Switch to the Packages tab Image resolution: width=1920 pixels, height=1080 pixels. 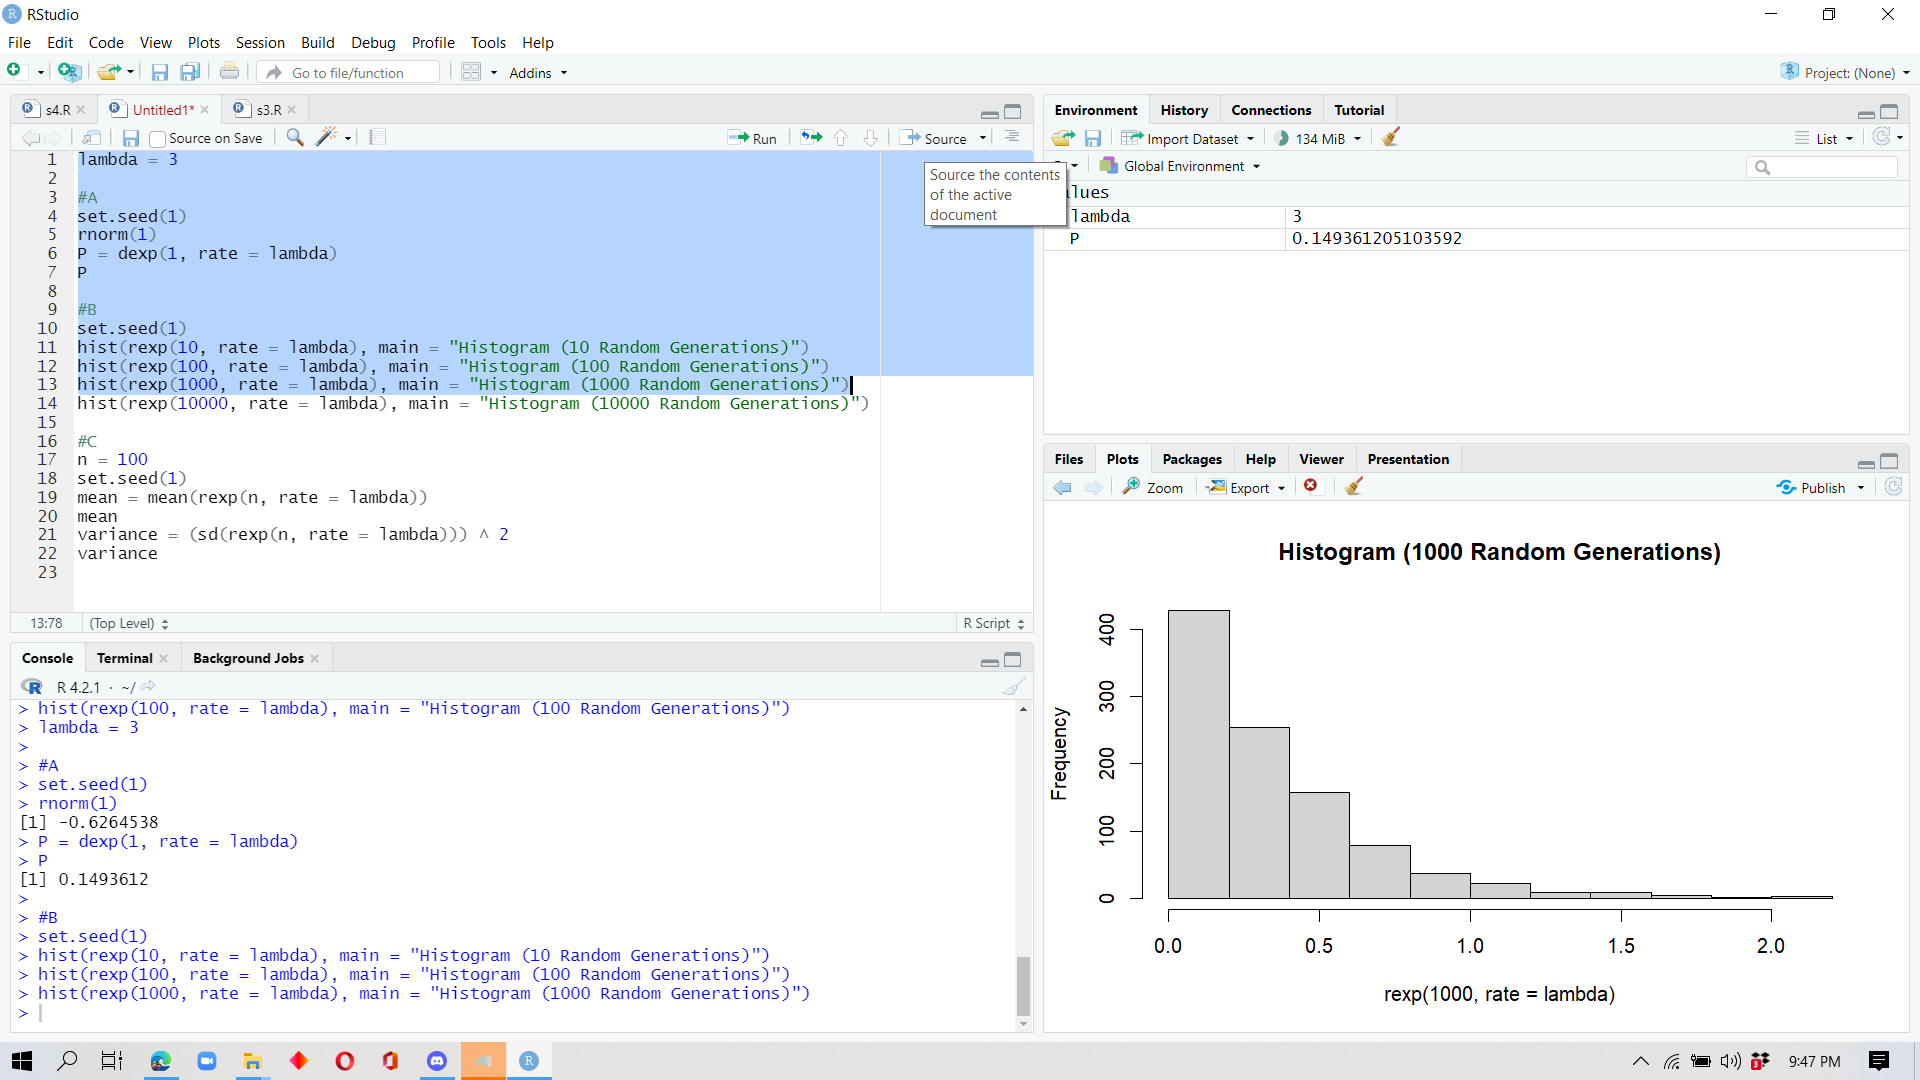1191,458
